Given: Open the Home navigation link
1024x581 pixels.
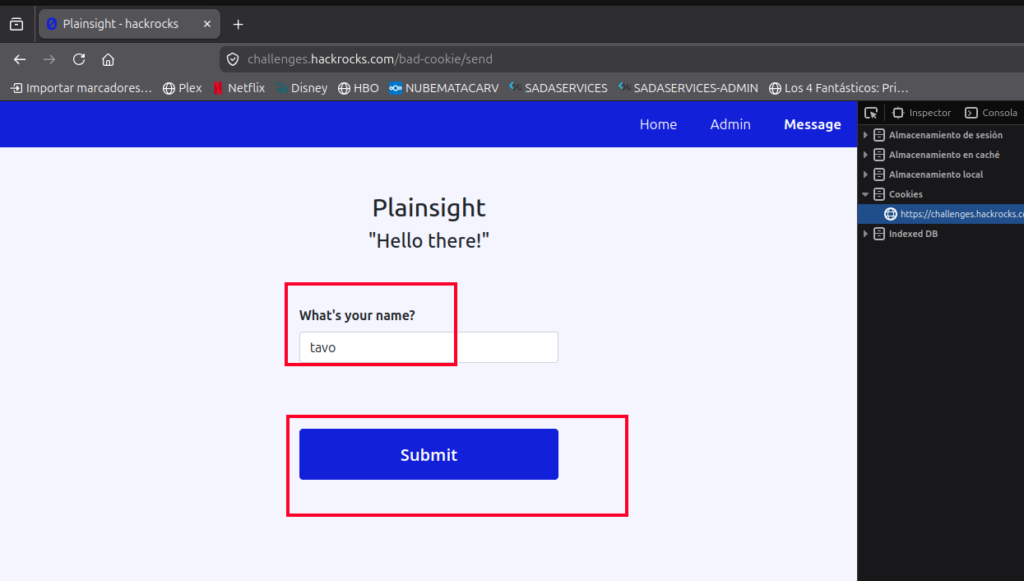Looking at the screenshot, I should [x=658, y=124].
